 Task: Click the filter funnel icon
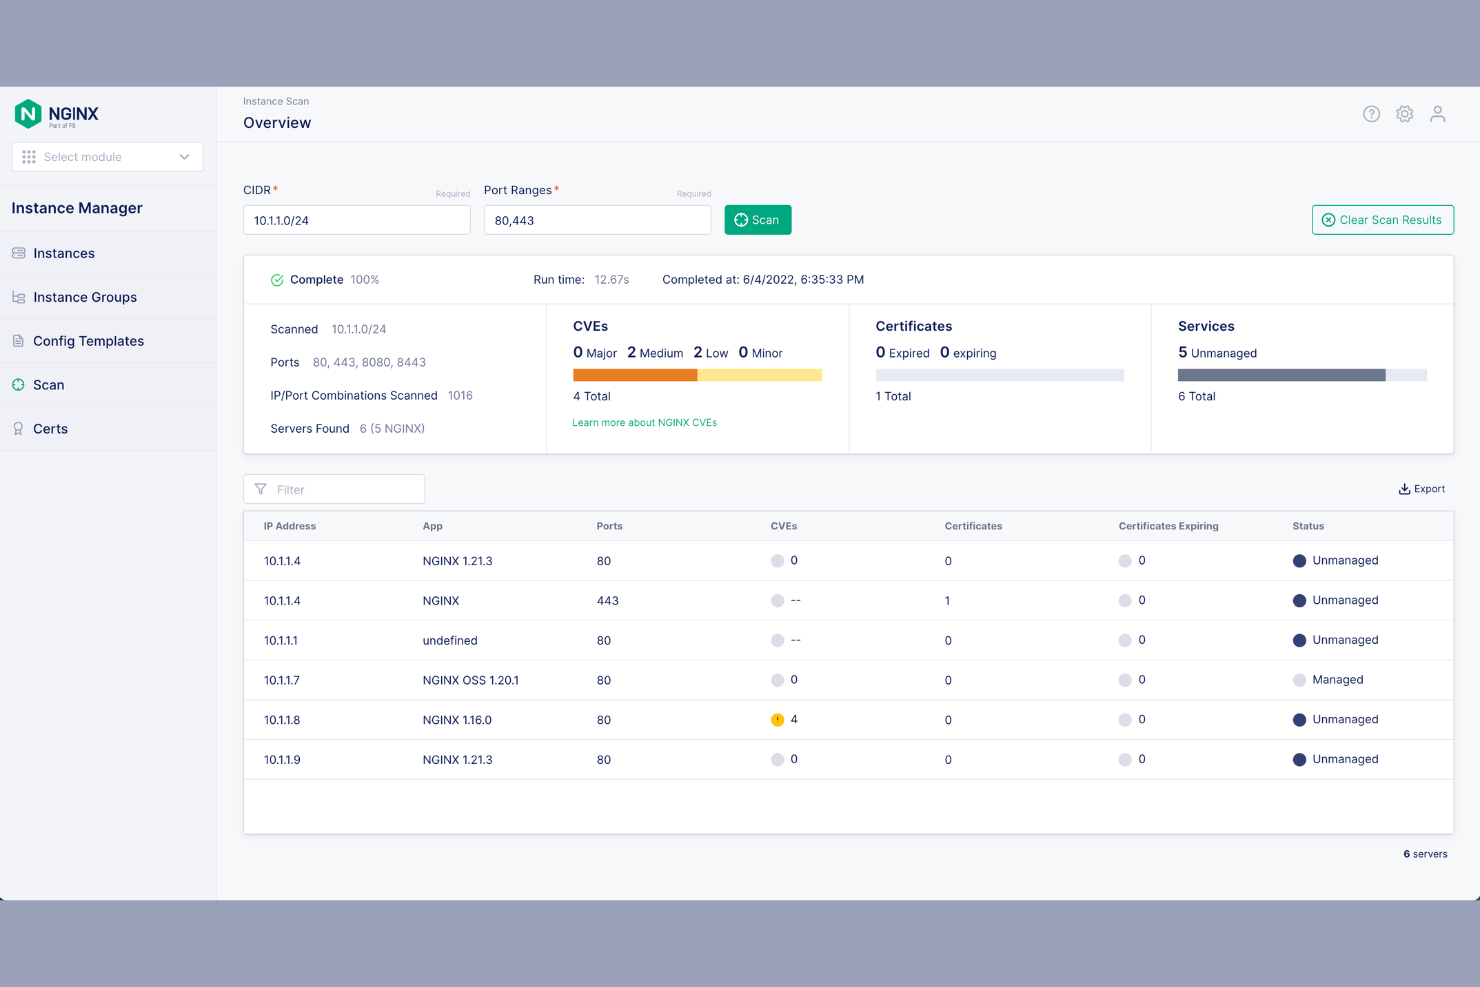(260, 489)
